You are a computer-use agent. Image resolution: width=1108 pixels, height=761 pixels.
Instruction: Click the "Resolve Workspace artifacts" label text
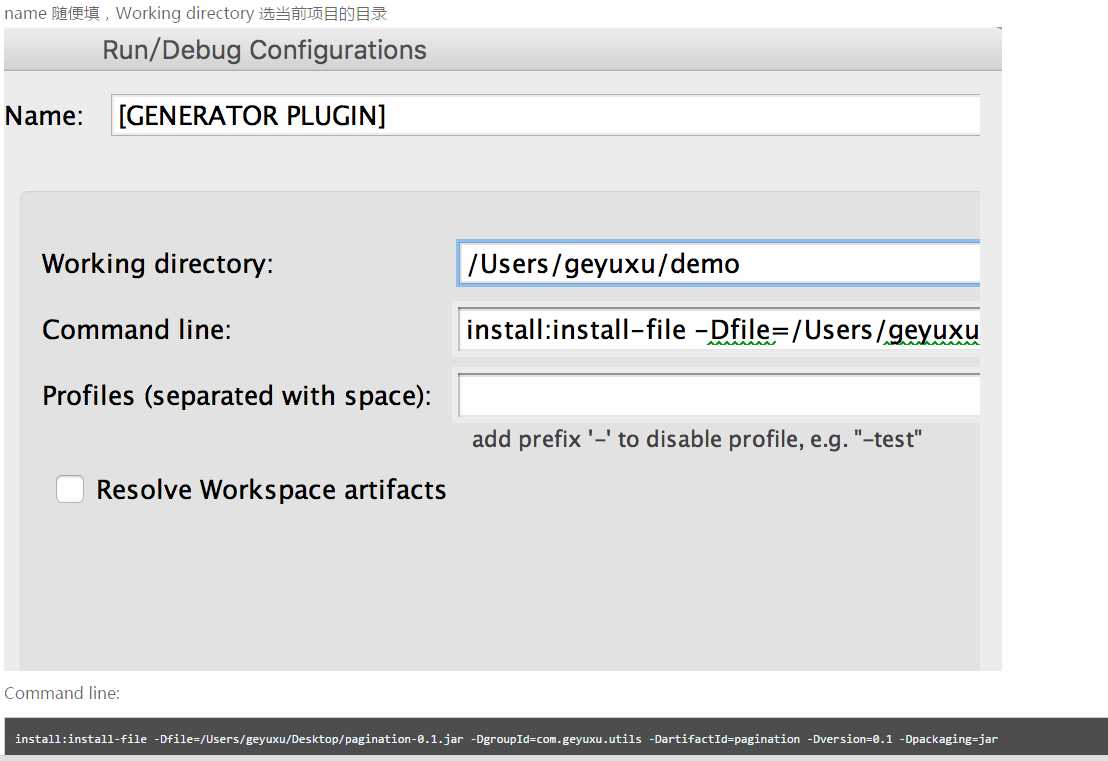coord(271,490)
